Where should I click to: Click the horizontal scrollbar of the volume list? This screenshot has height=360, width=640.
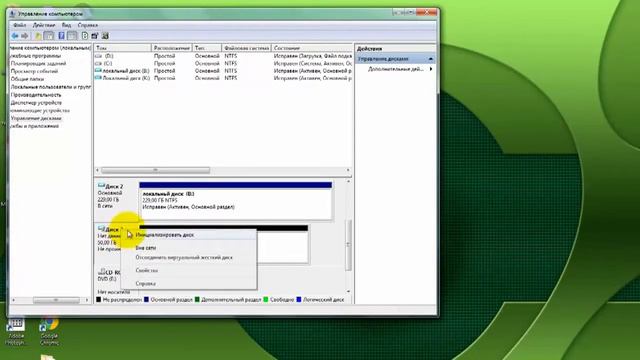click(x=156, y=170)
